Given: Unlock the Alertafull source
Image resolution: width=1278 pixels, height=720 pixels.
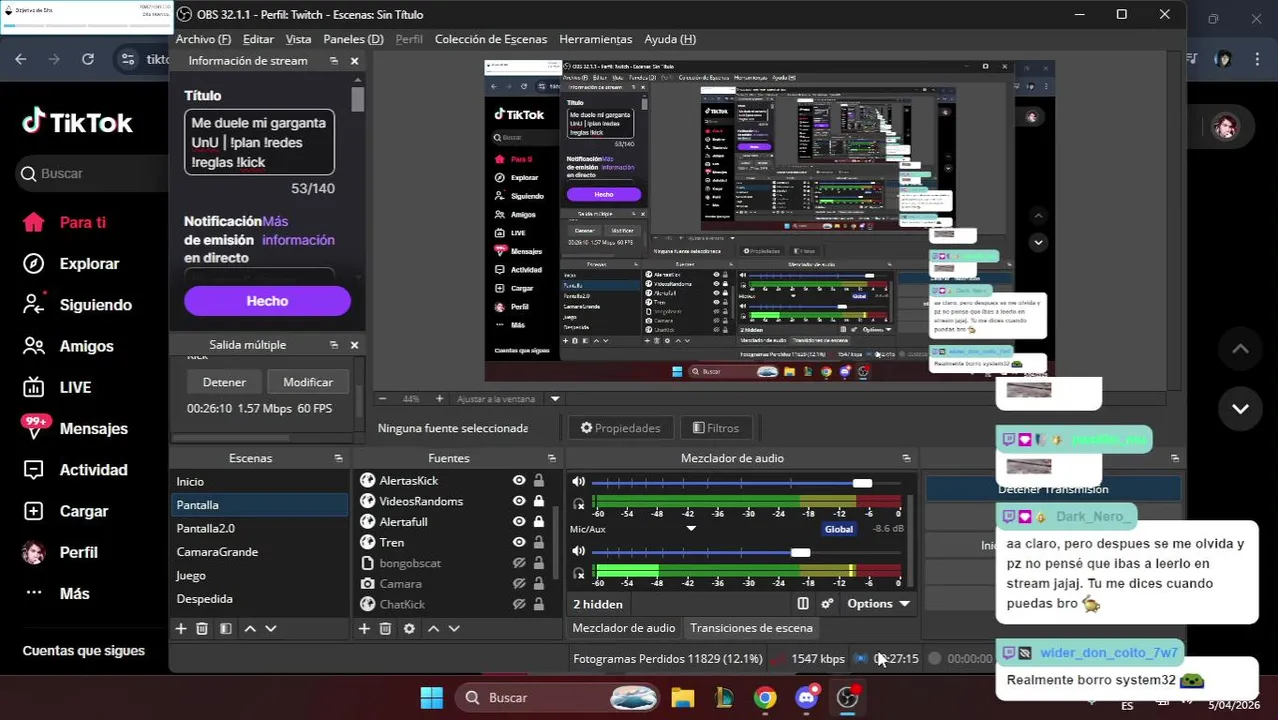Looking at the screenshot, I should click(x=539, y=522).
